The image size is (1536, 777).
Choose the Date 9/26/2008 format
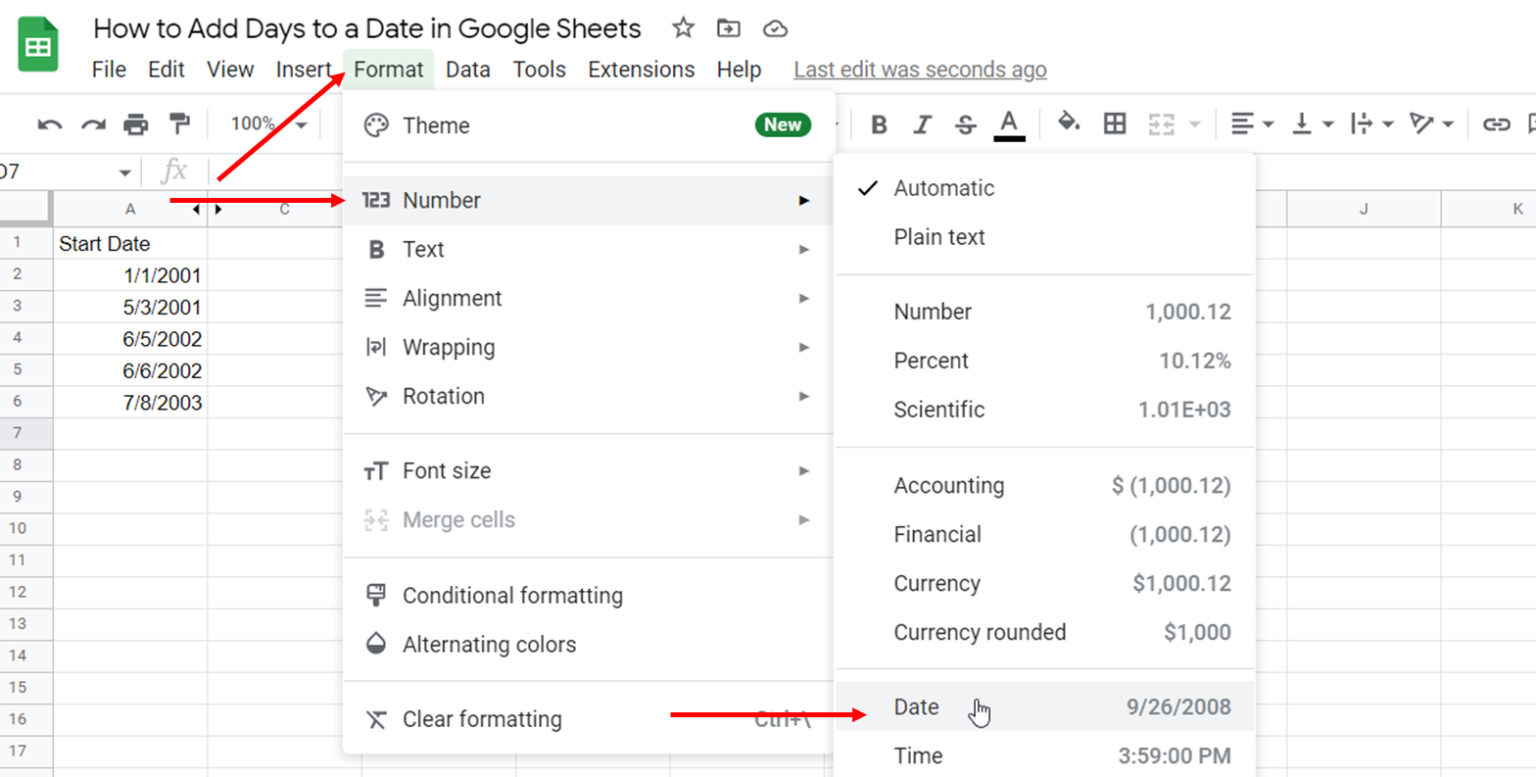[x=1044, y=708]
